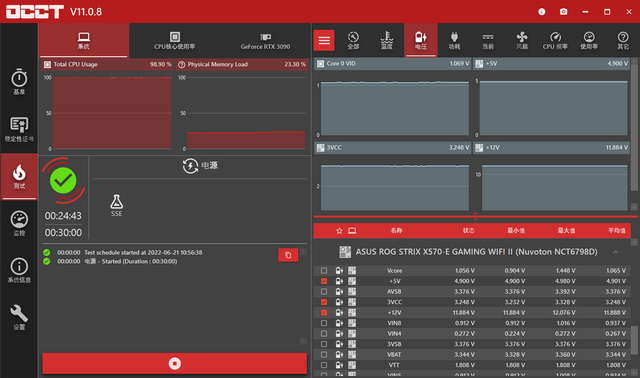The width and height of the screenshot is (640, 378).
Task: Switch to GeForce RTX 3090 tab
Action: click(x=265, y=40)
